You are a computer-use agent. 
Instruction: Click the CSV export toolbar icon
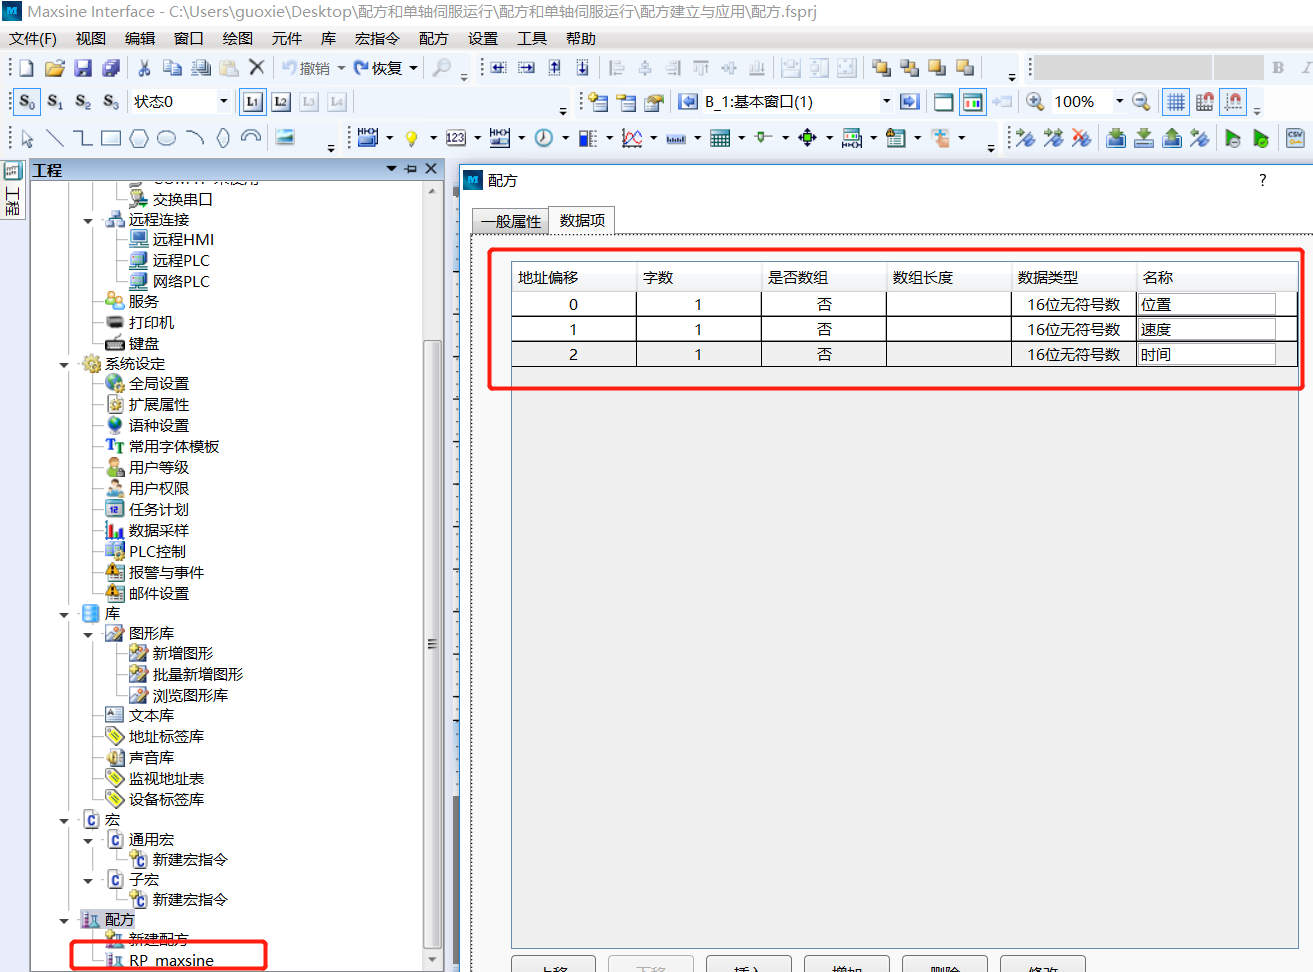(x=1295, y=138)
